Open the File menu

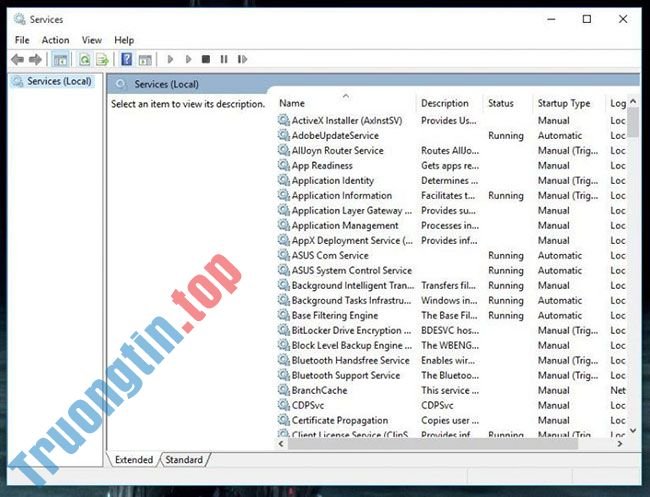tap(22, 40)
